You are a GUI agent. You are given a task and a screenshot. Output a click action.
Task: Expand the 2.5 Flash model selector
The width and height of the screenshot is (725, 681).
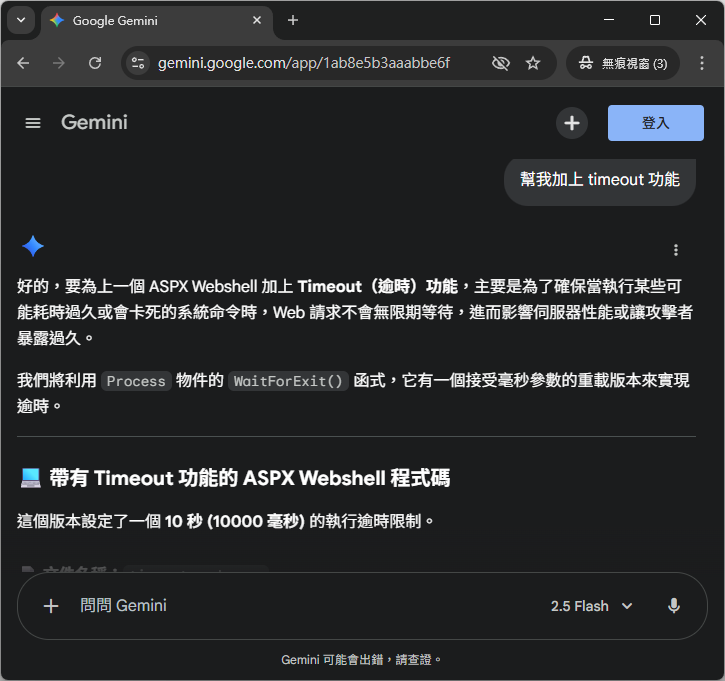point(592,606)
